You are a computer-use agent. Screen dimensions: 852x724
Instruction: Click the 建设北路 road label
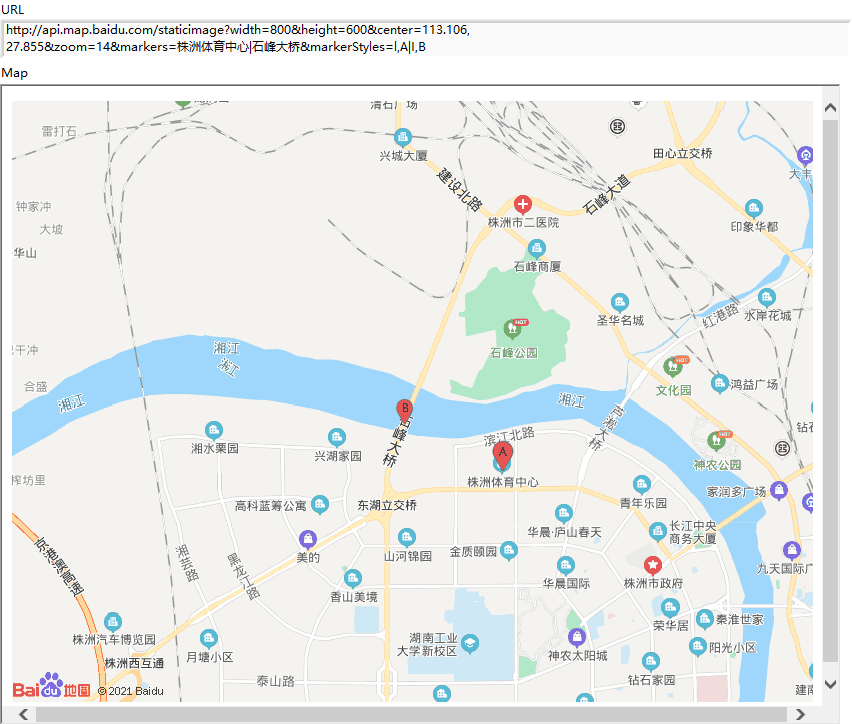pos(460,189)
